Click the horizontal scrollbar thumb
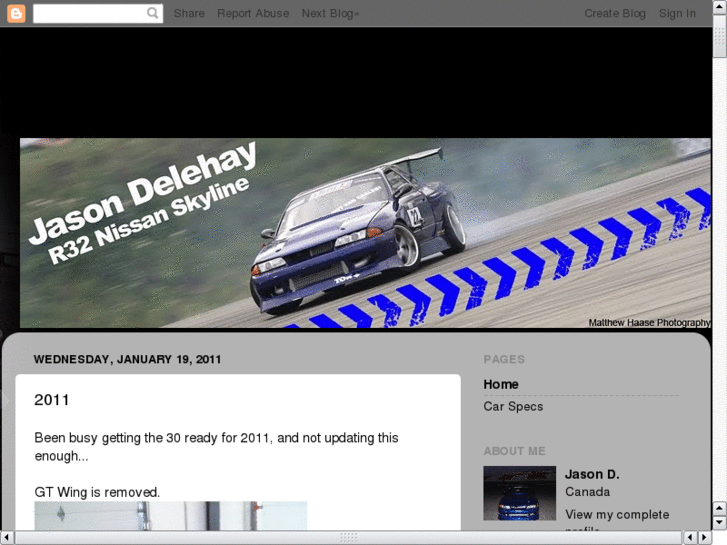This screenshot has width=727, height=545. tap(349, 538)
